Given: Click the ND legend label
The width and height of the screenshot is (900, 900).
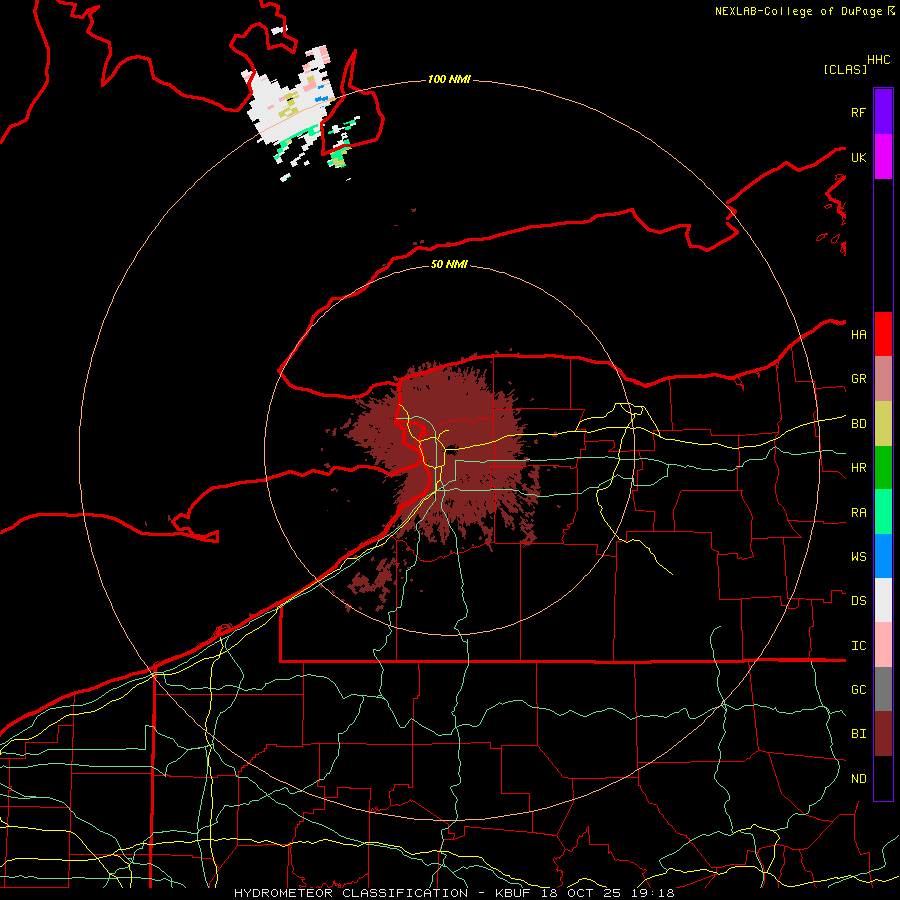Looking at the screenshot, I should pos(858,779).
